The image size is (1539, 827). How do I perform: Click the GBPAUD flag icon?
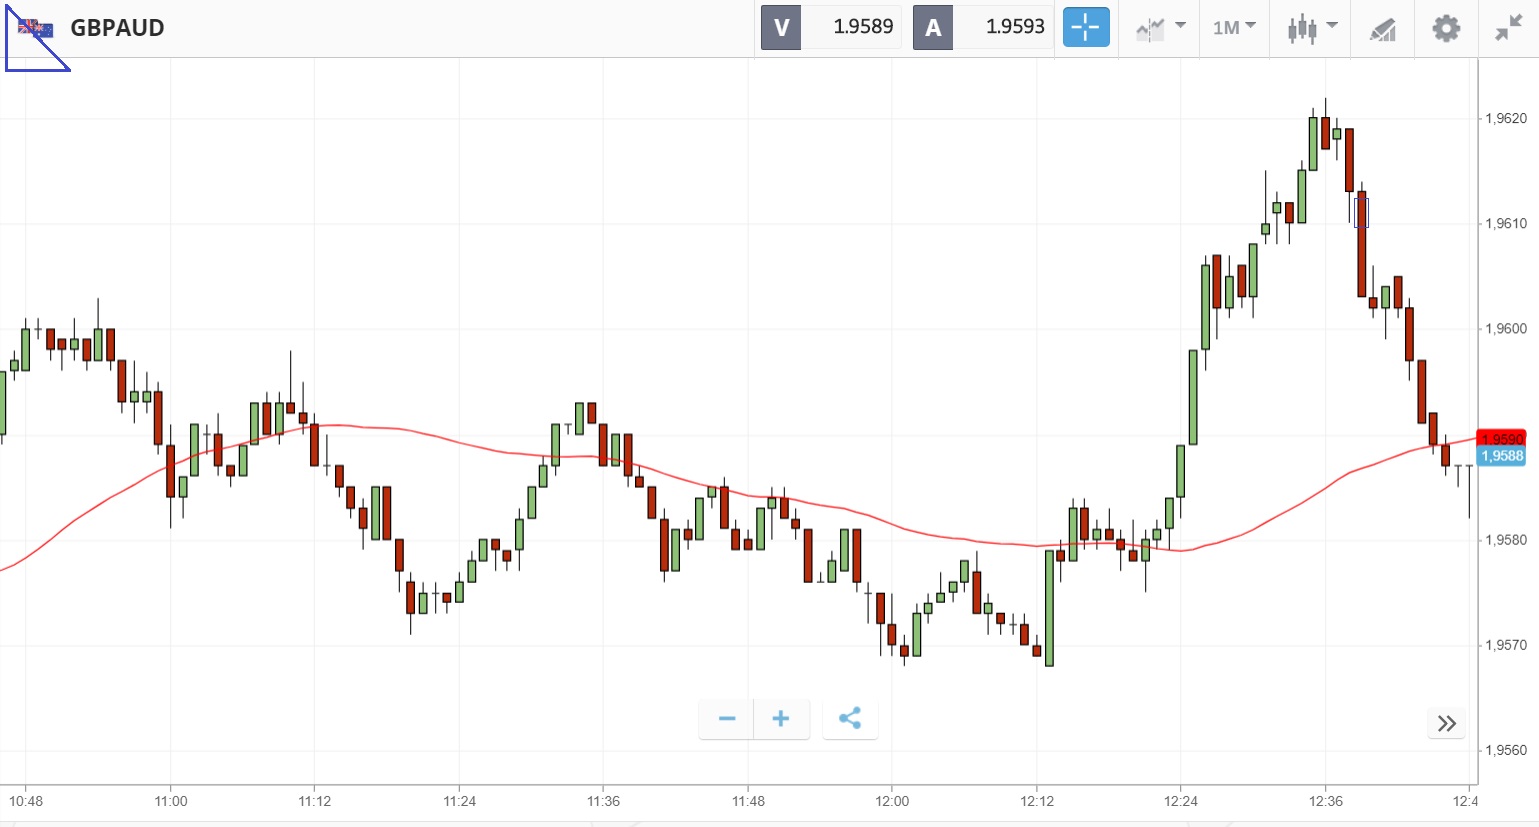(x=36, y=28)
